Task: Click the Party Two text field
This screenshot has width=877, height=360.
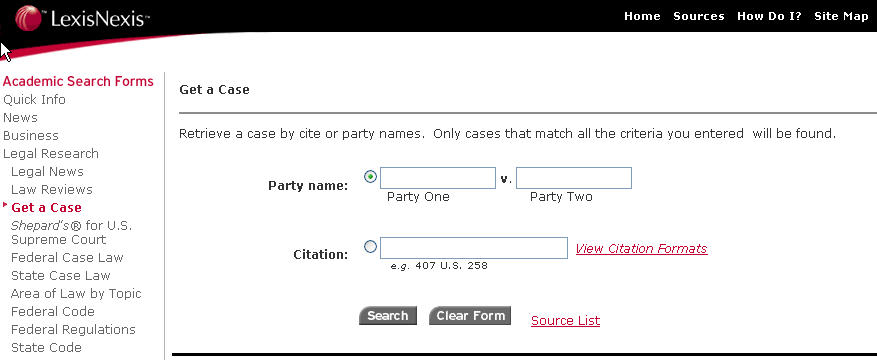Action: point(574,178)
